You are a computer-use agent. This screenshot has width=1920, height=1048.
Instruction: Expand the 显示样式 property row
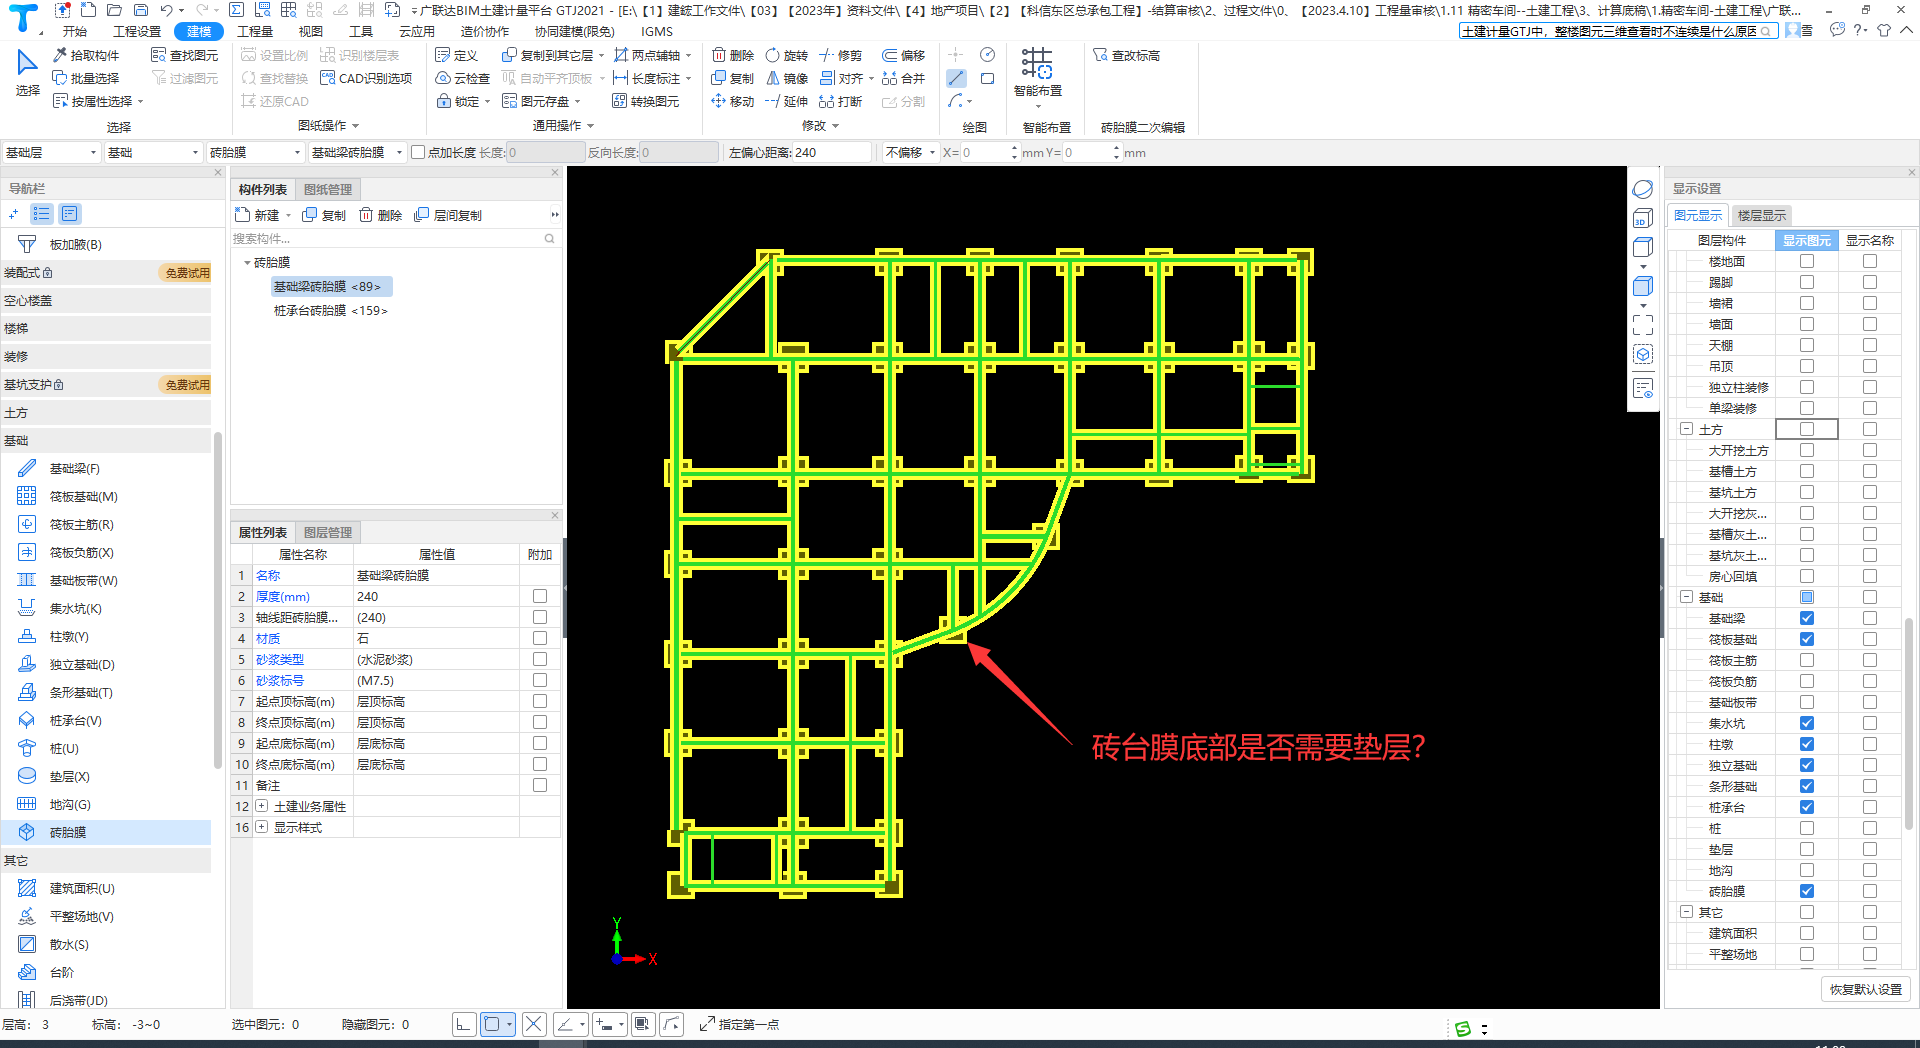(x=262, y=827)
